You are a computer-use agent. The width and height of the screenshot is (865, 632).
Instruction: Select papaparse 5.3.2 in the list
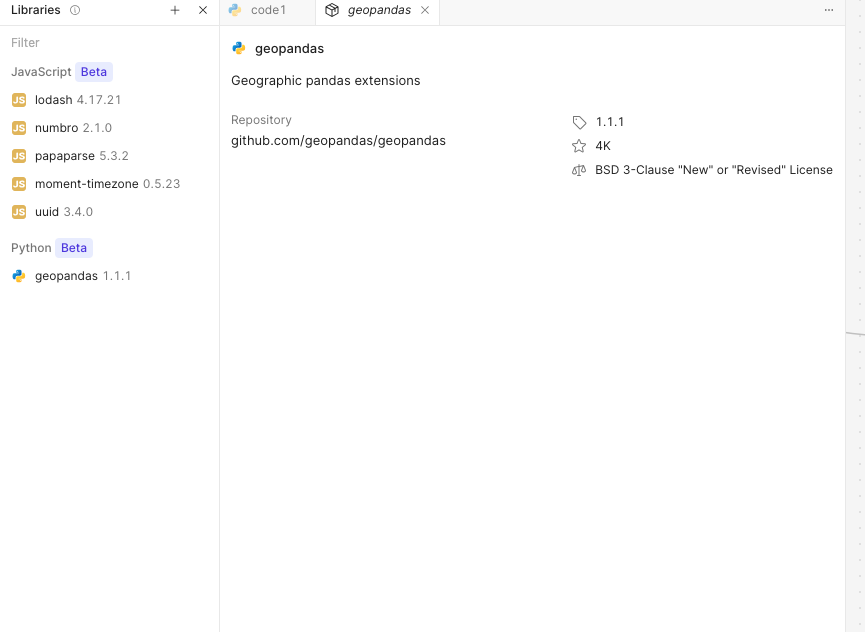tap(81, 156)
